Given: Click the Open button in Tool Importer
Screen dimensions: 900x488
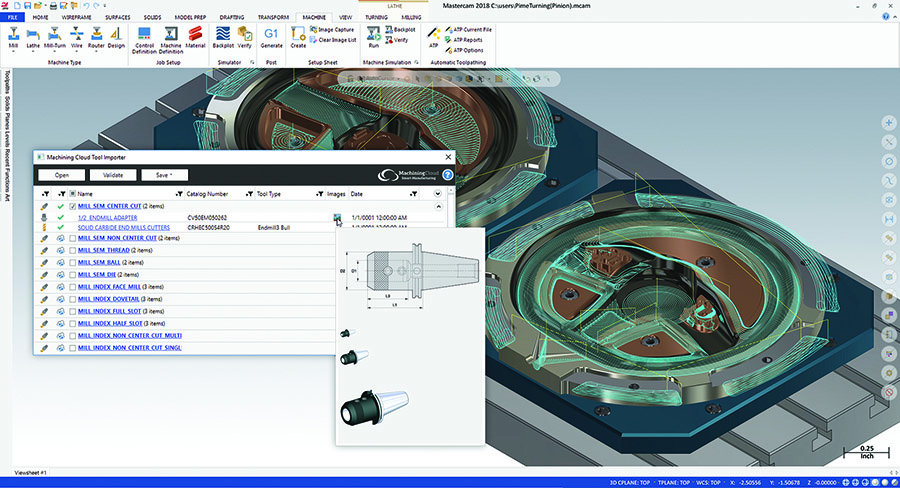Looking at the screenshot, I should point(61,175).
